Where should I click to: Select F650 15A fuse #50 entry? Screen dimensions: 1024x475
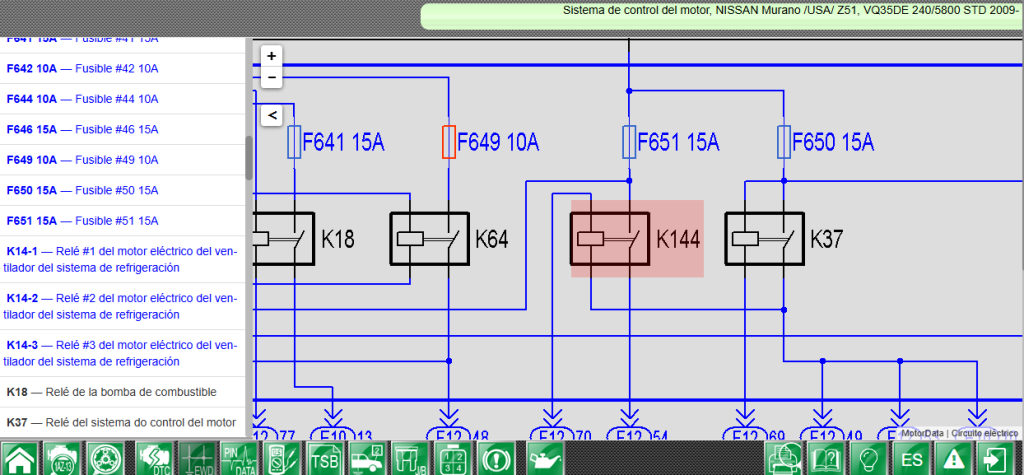point(123,190)
